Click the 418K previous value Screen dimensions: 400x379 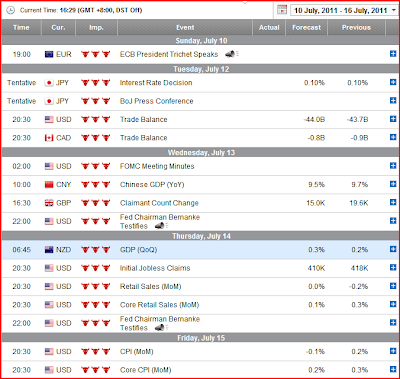(x=360, y=268)
